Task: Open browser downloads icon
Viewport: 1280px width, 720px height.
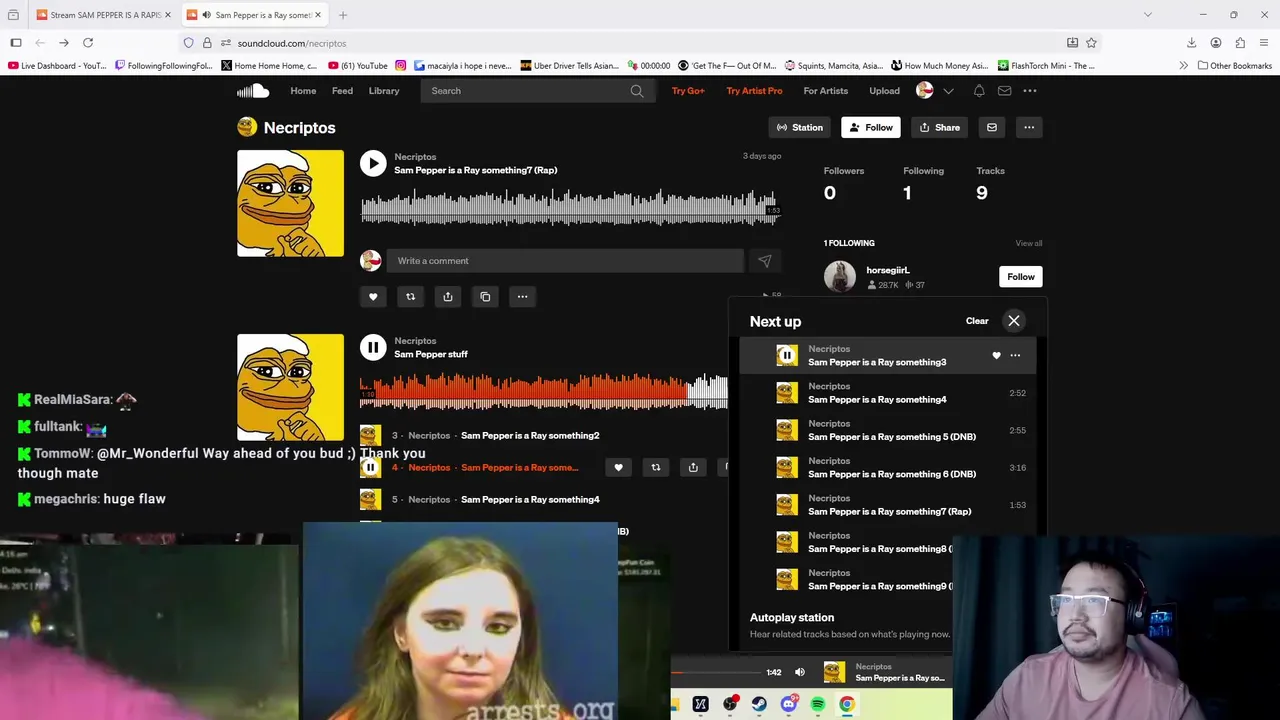Action: (x=1191, y=43)
